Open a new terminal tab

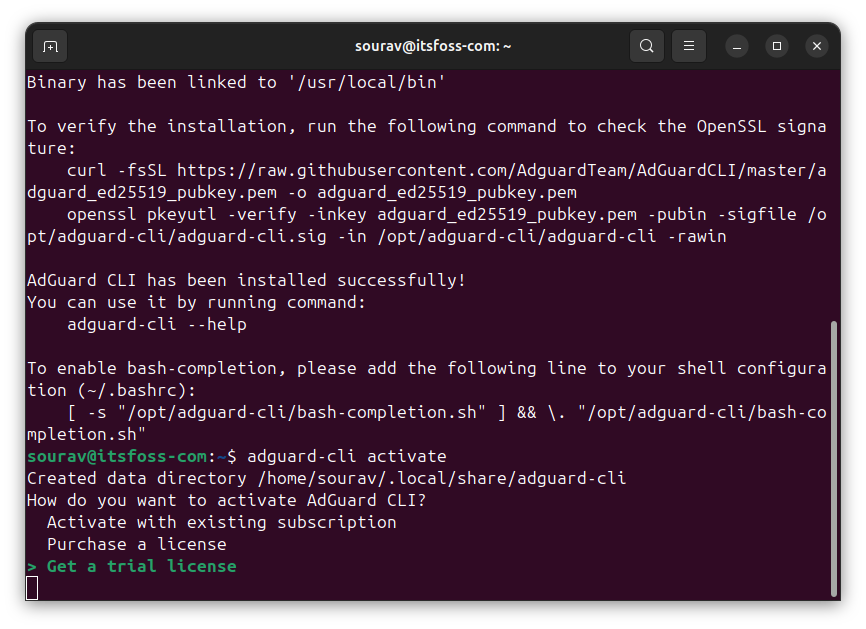[x=49, y=46]
